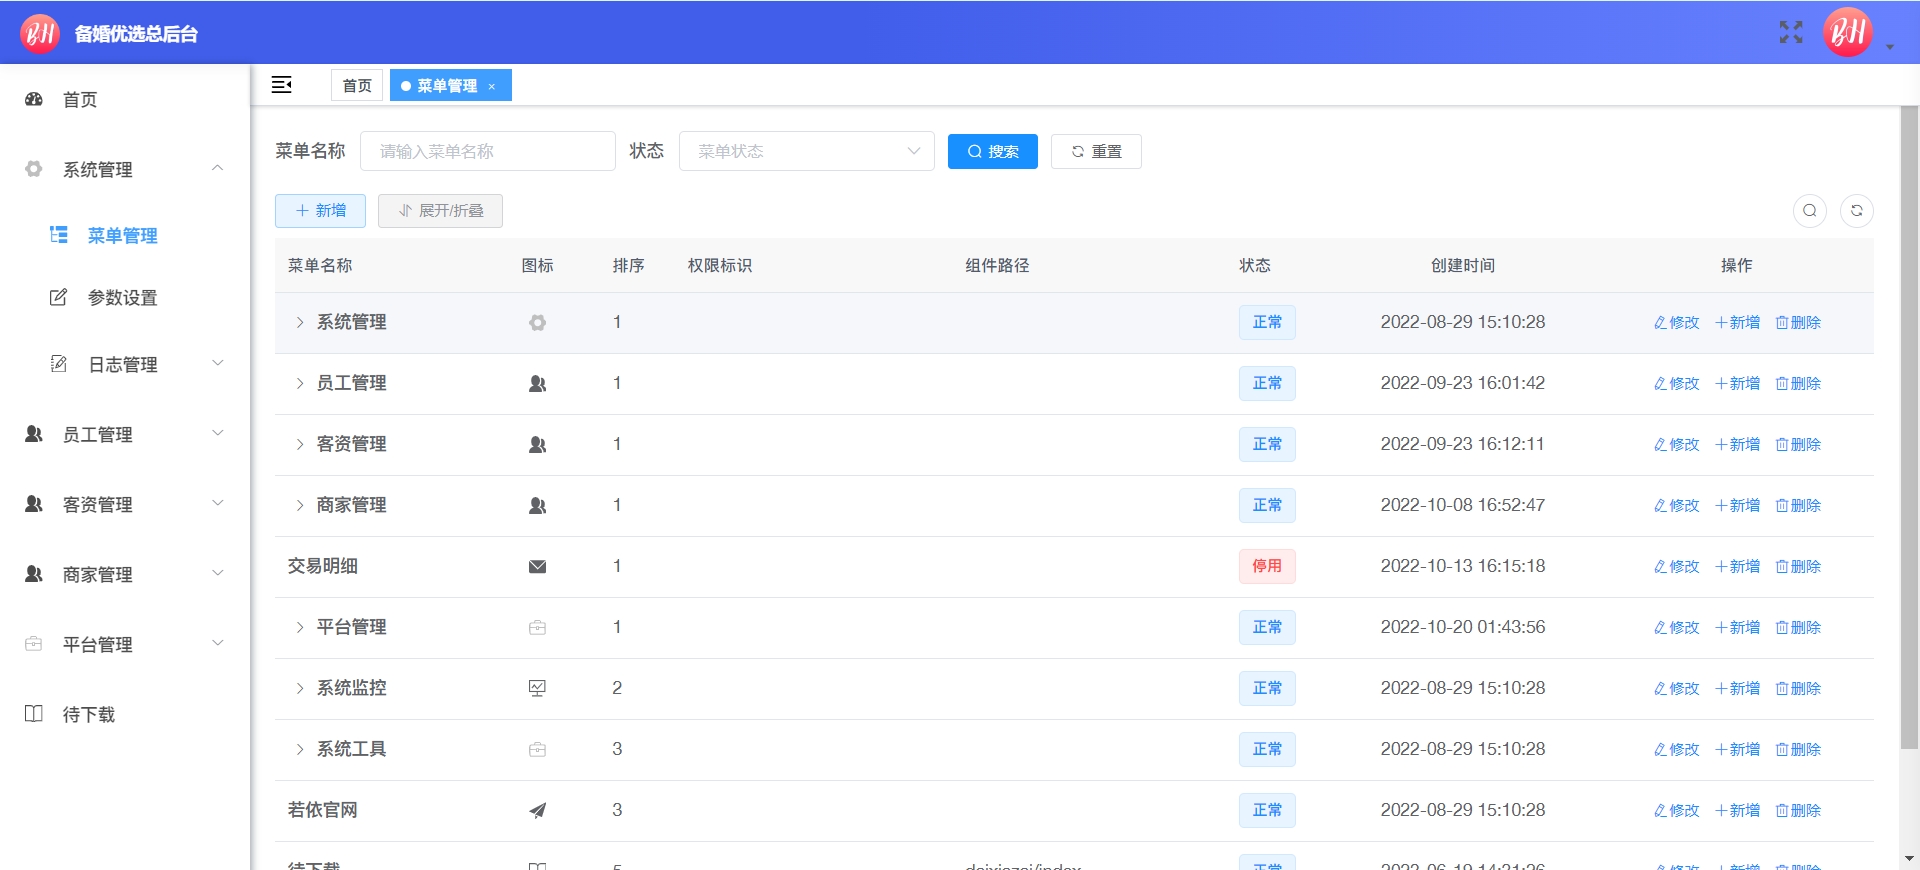Click the briefcase icon in 系统工具 row
Screen dimensions: 1920x870
pos(537,749)
